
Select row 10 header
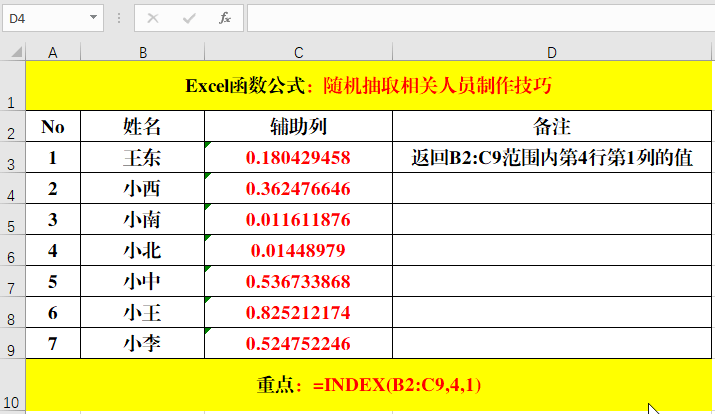coord(11,386)
